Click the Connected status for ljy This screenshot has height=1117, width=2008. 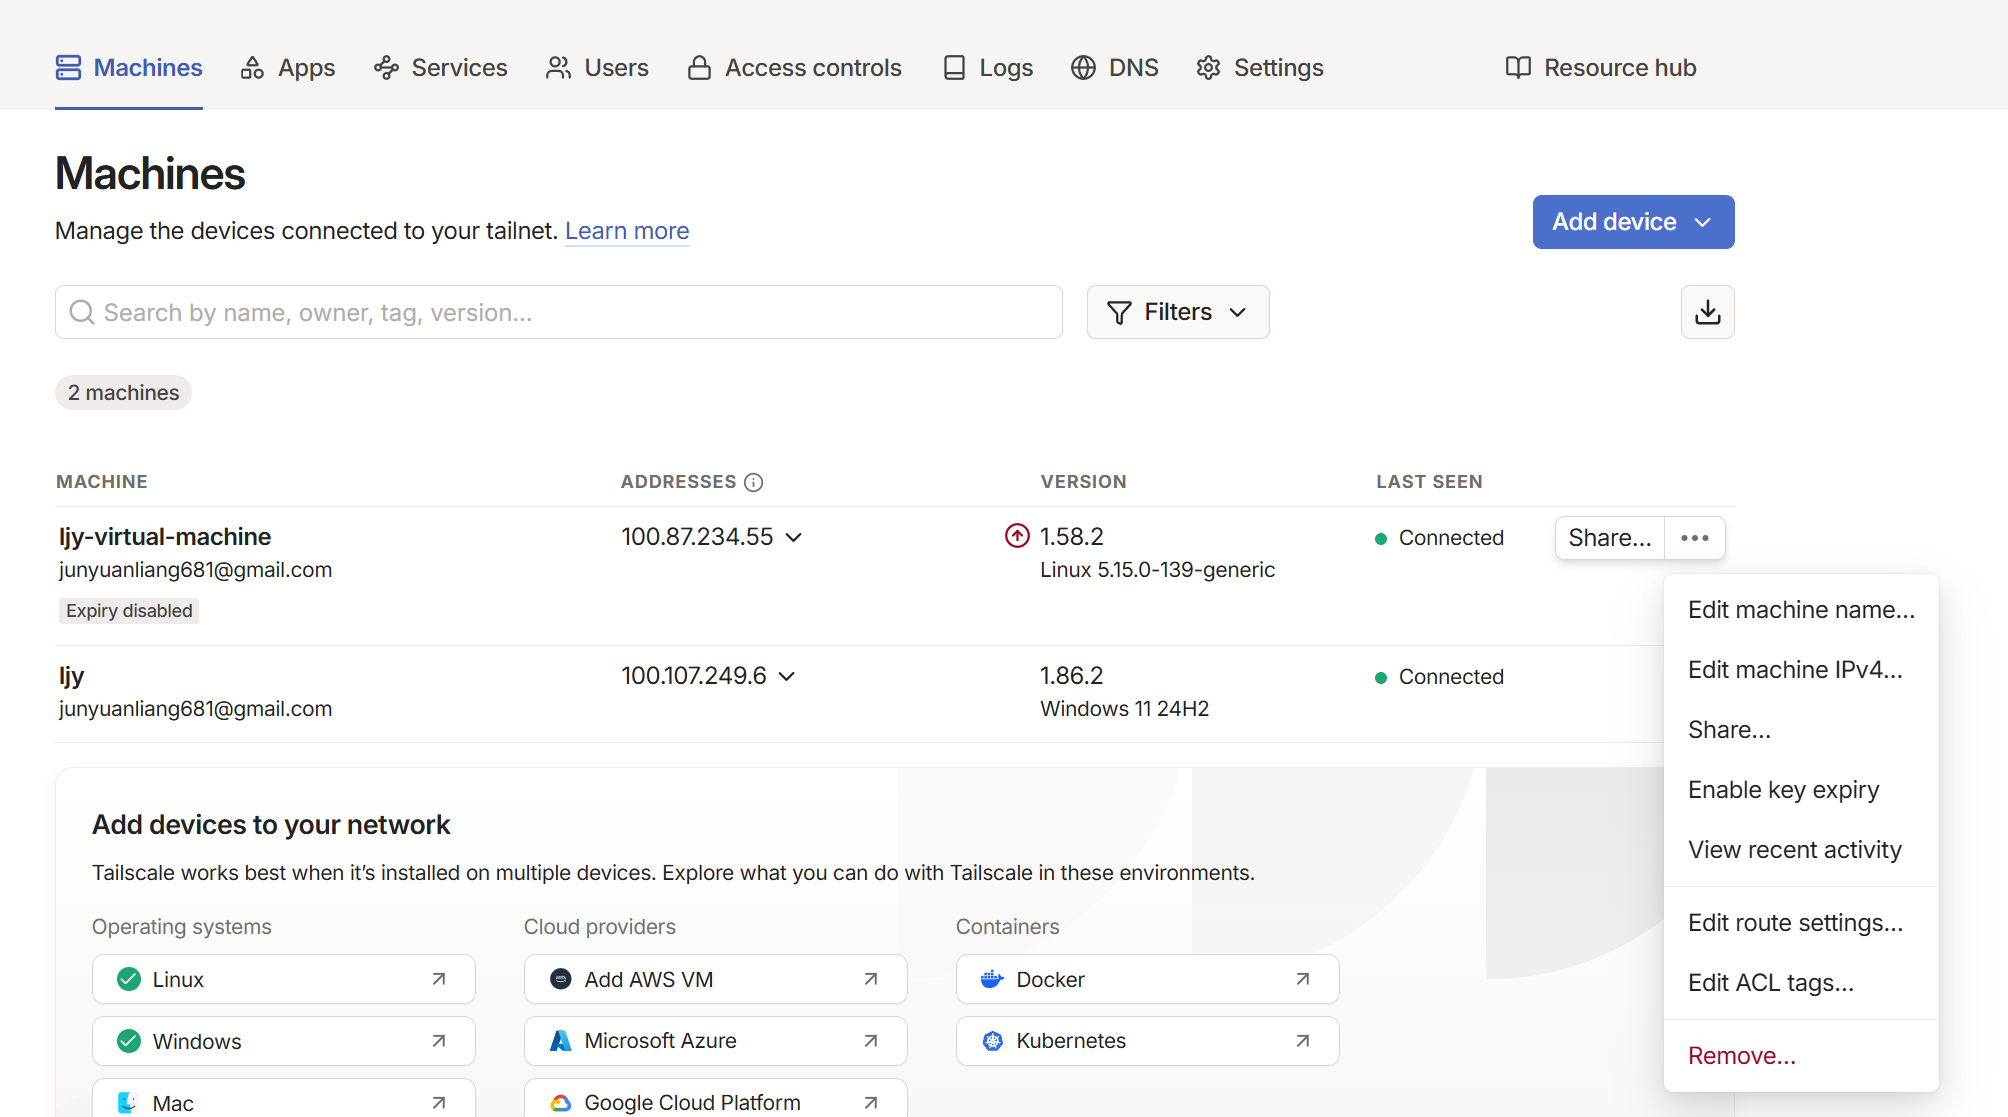tap(1439, 677)
